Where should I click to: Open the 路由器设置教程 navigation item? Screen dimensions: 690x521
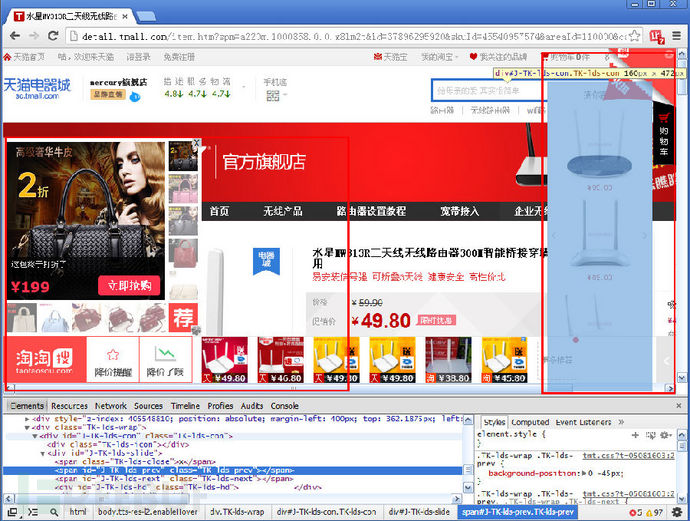point(371,211)
